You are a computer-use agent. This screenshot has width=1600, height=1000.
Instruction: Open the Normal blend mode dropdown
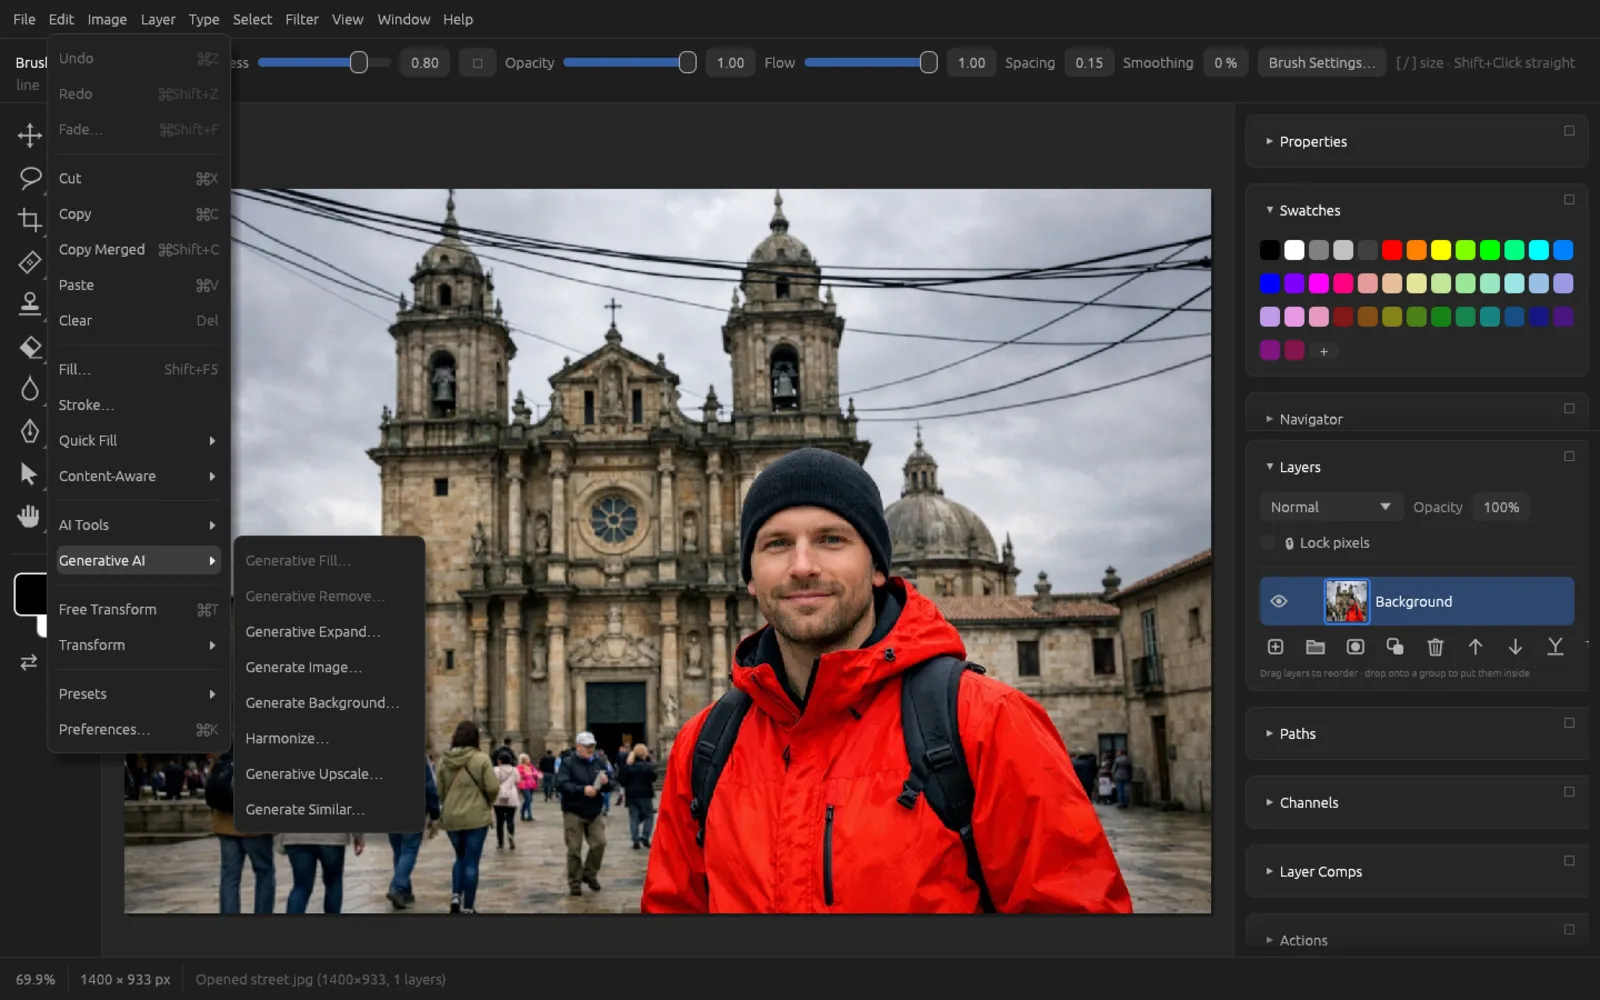point(1331,507)
